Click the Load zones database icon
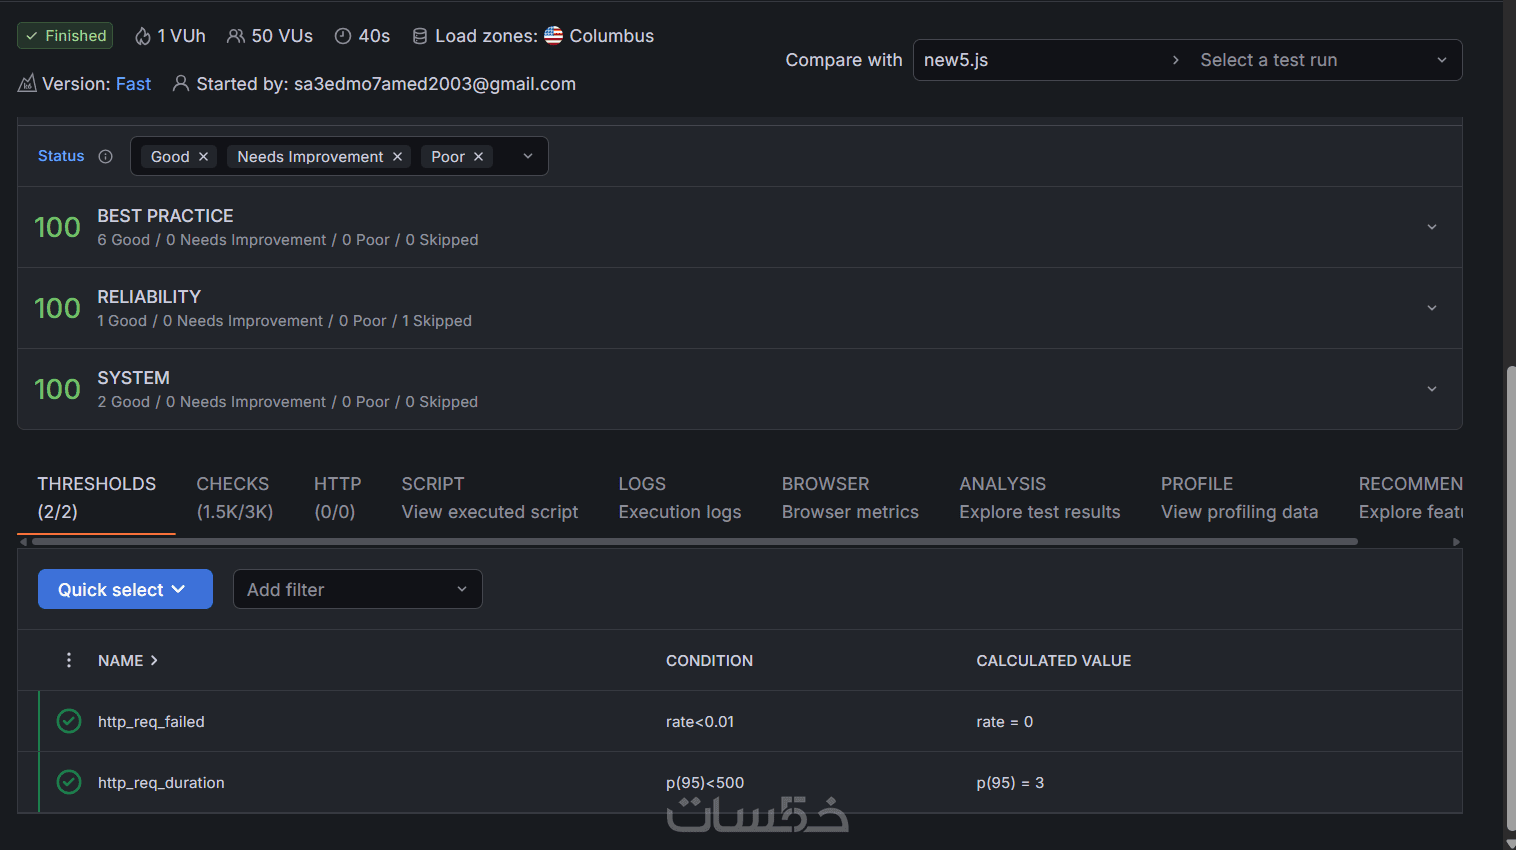The image size is (1516, 850). coord(420,36)
